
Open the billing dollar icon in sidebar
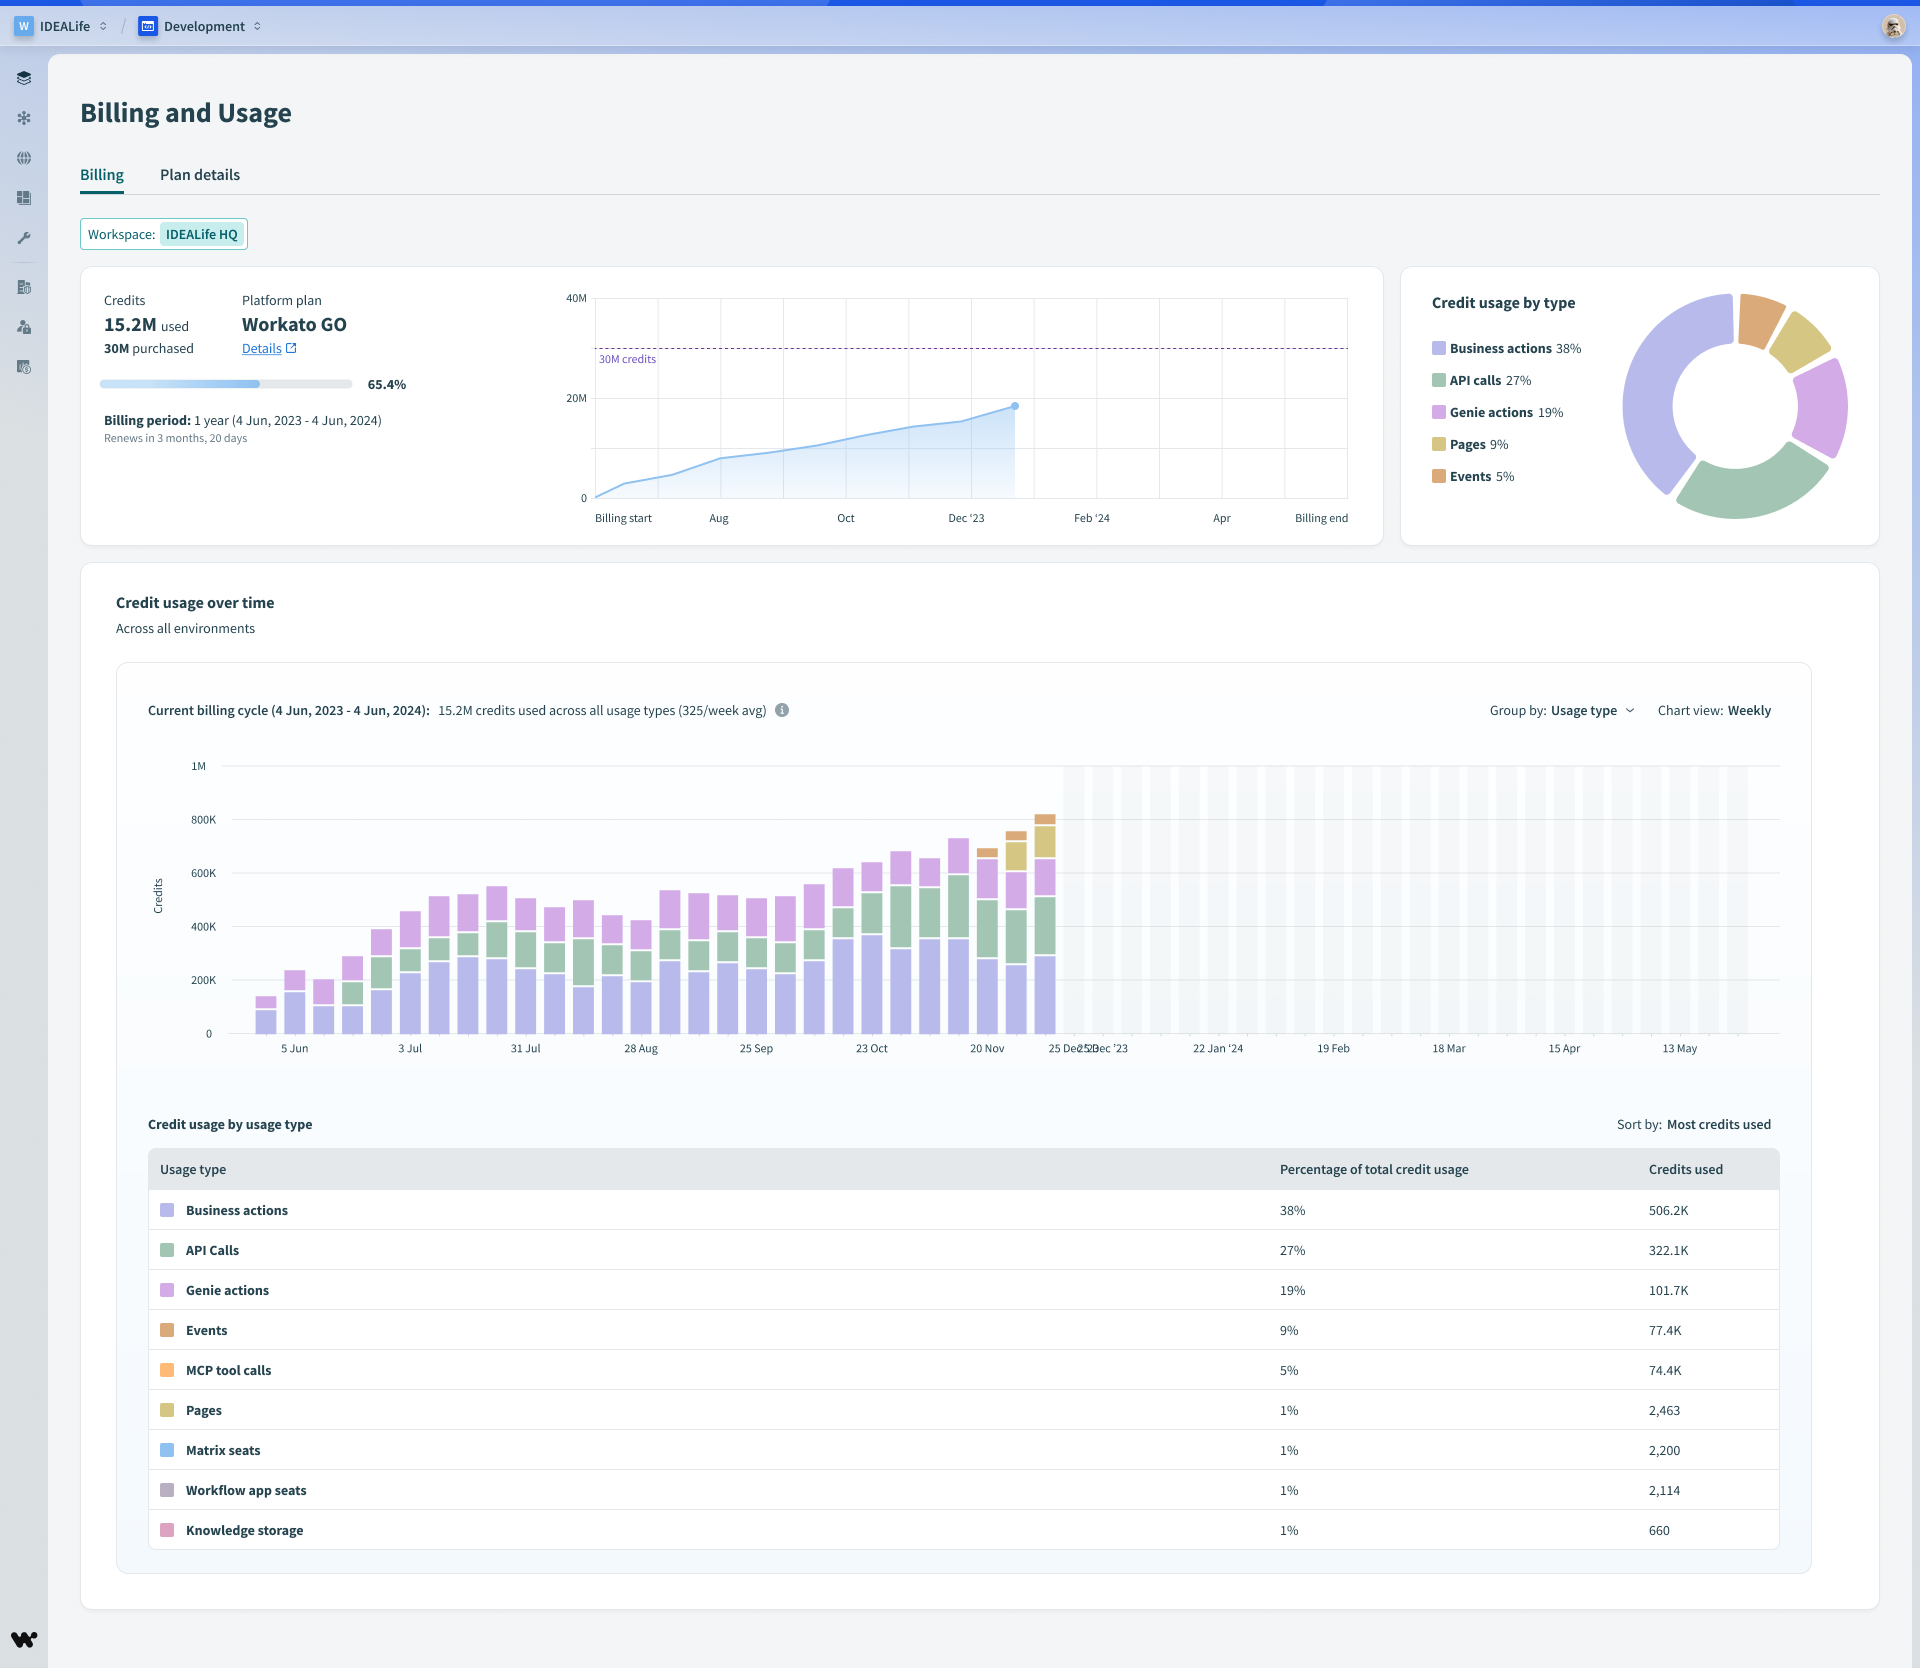point(24,367)
